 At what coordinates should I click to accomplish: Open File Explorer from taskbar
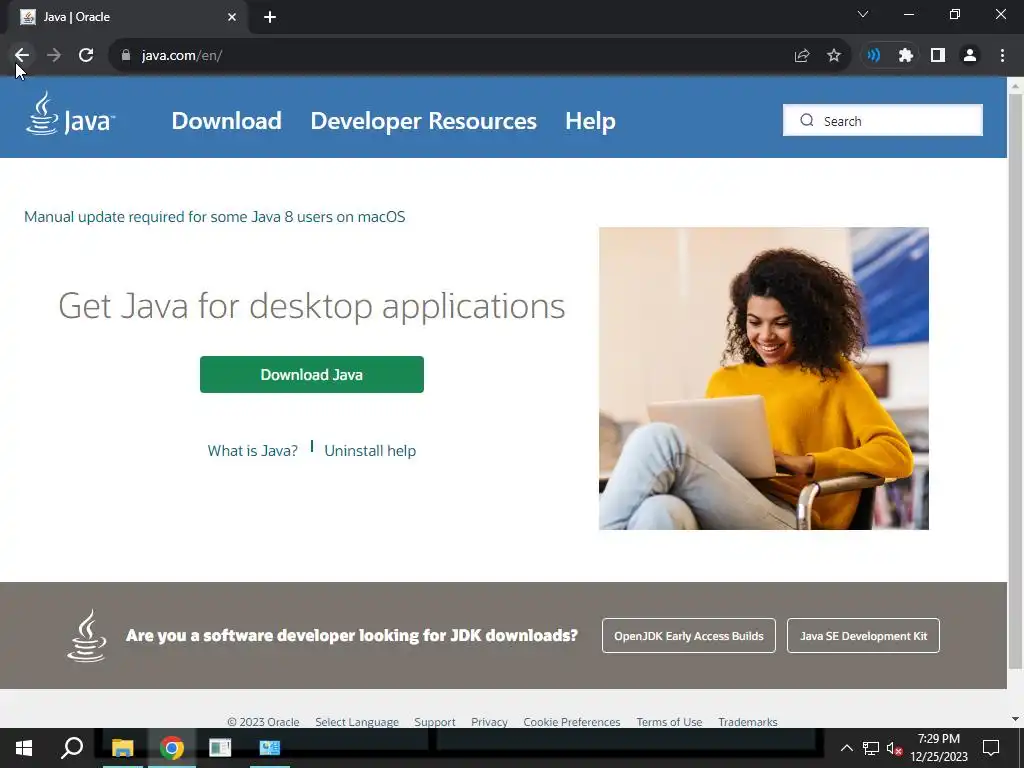coord(123,748)
